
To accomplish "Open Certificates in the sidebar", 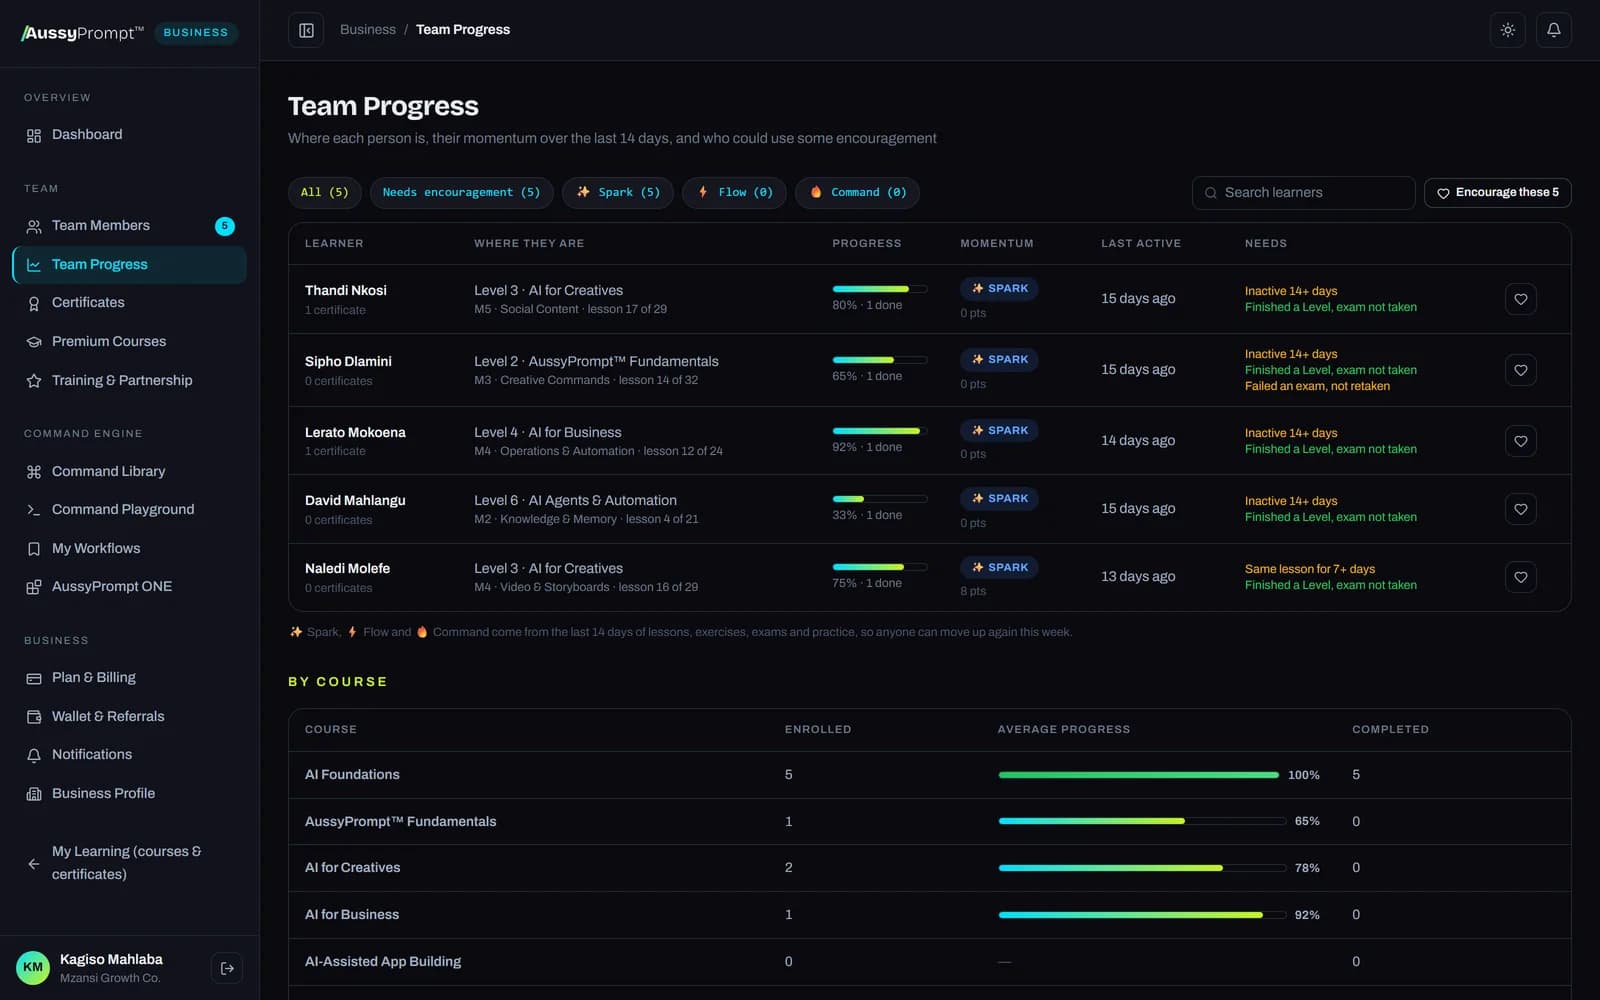I will pos(129,303).
